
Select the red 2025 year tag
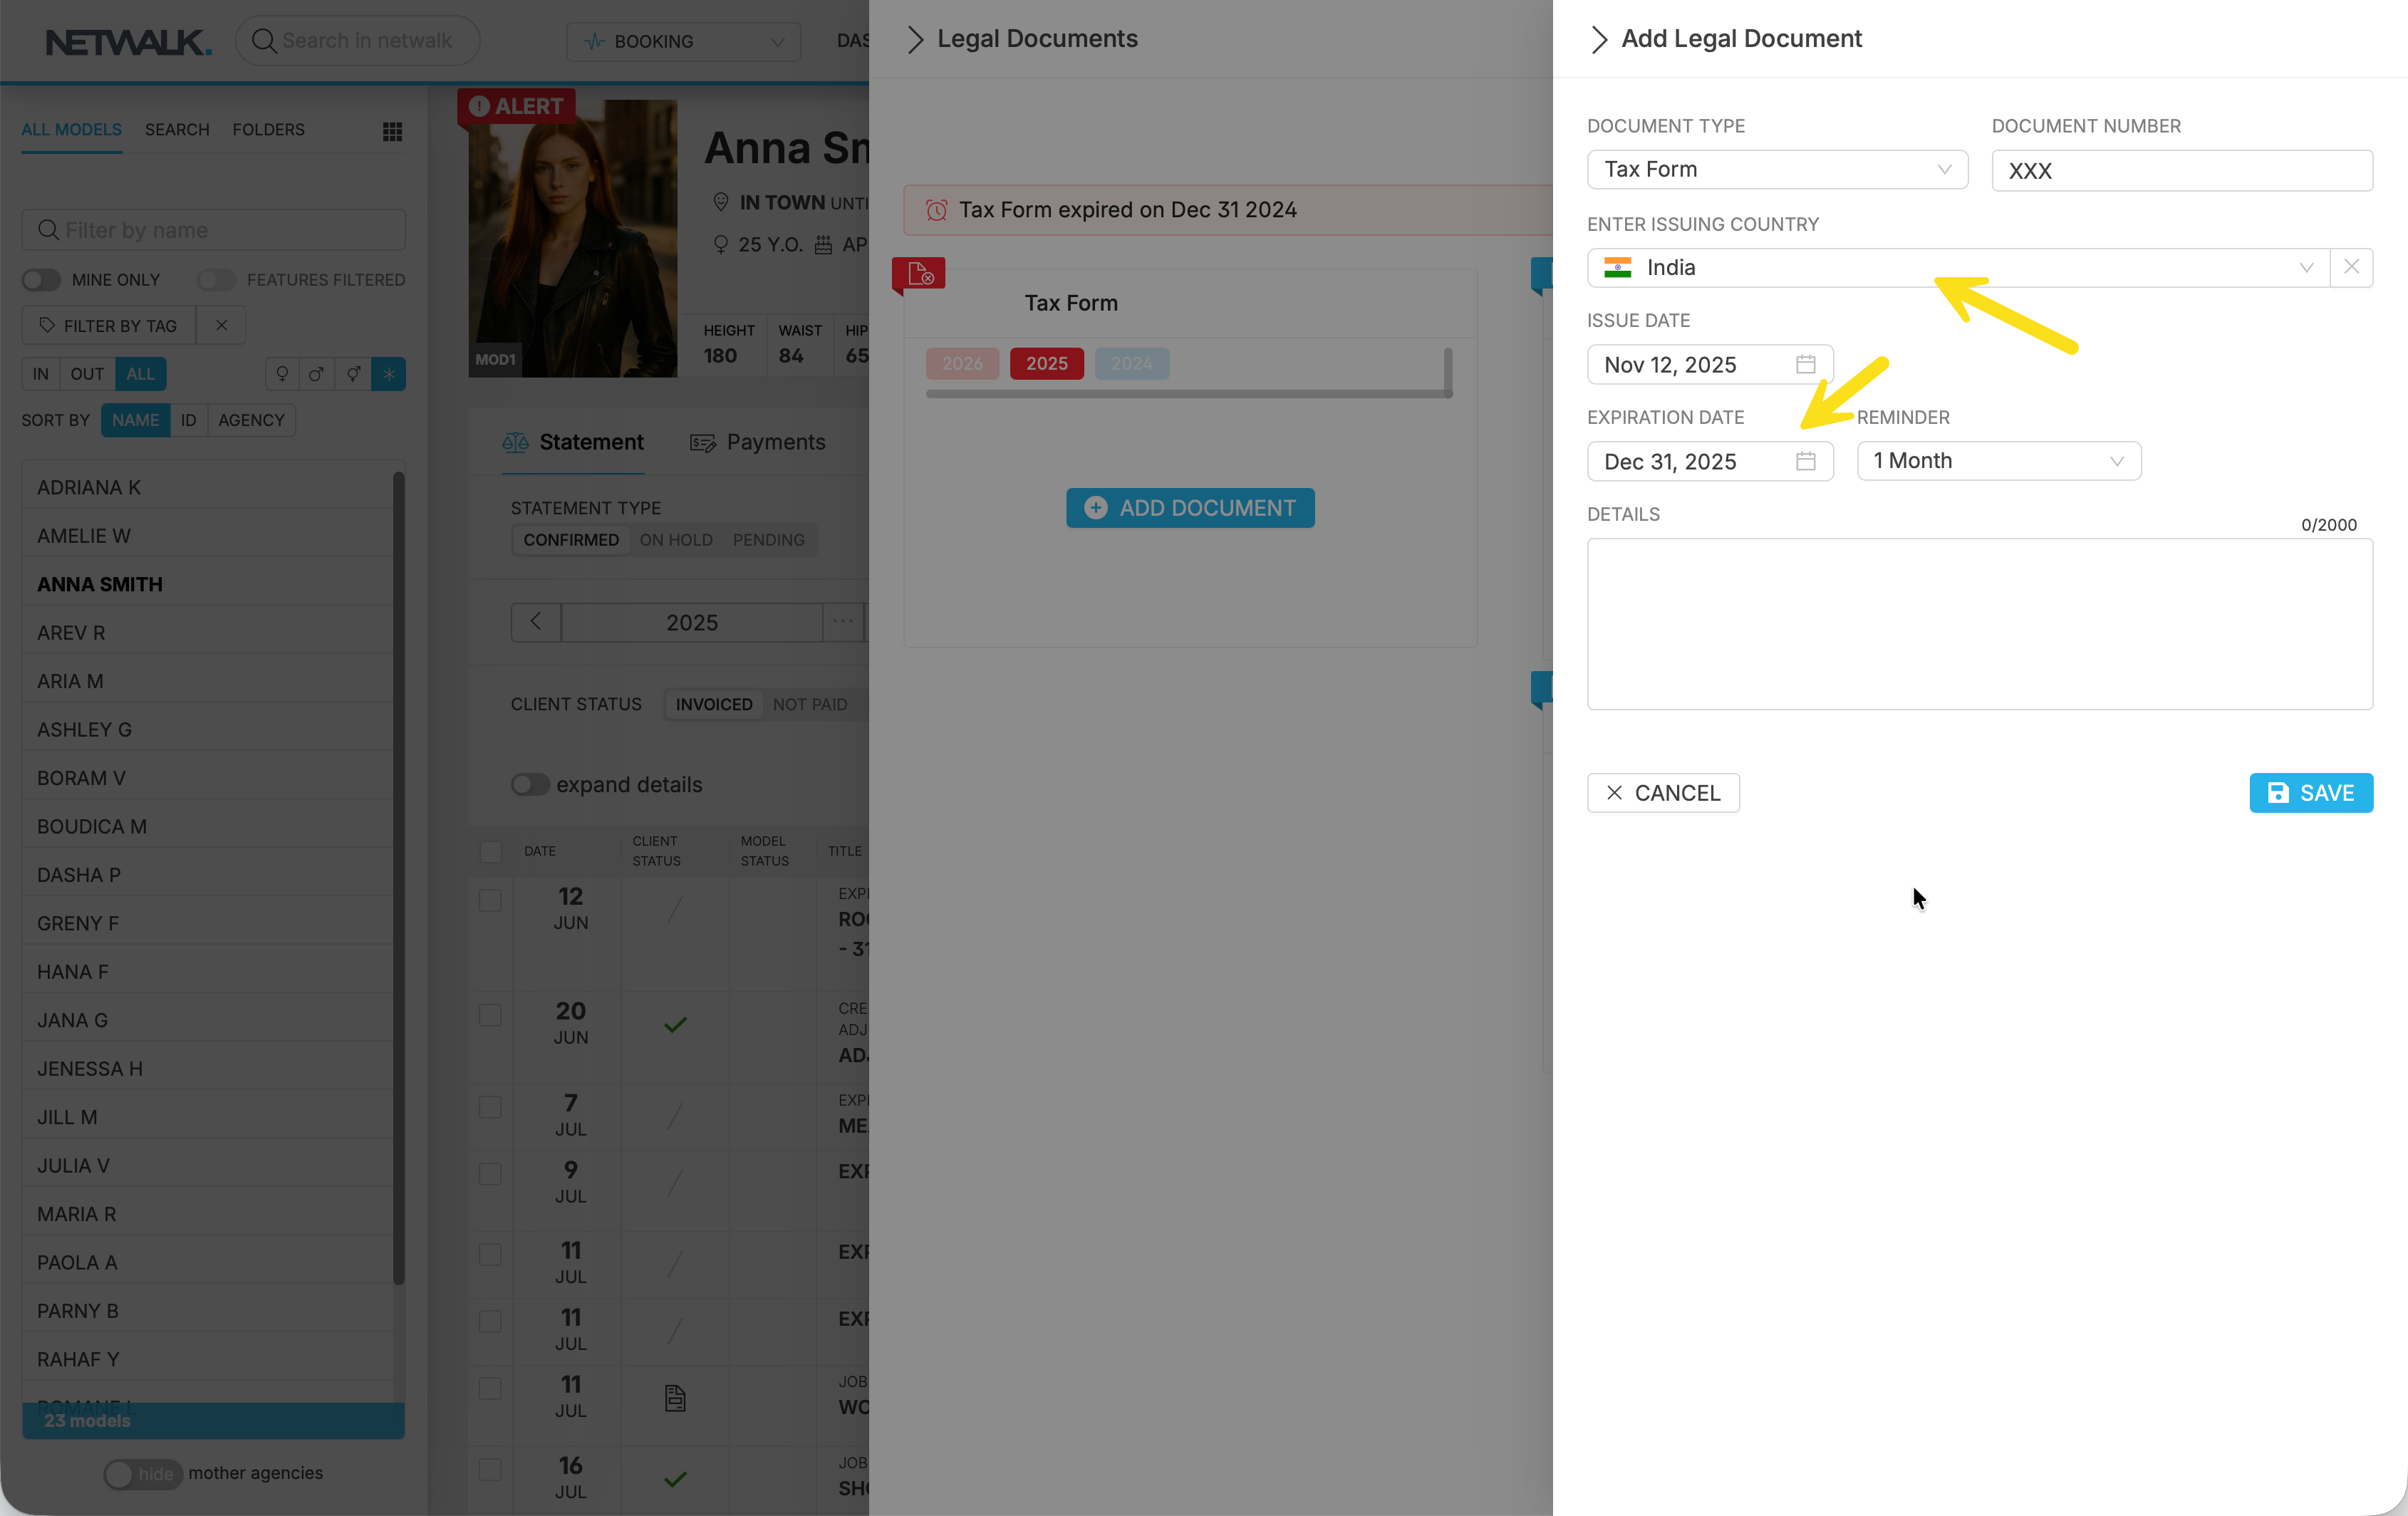click(1046, 363)
